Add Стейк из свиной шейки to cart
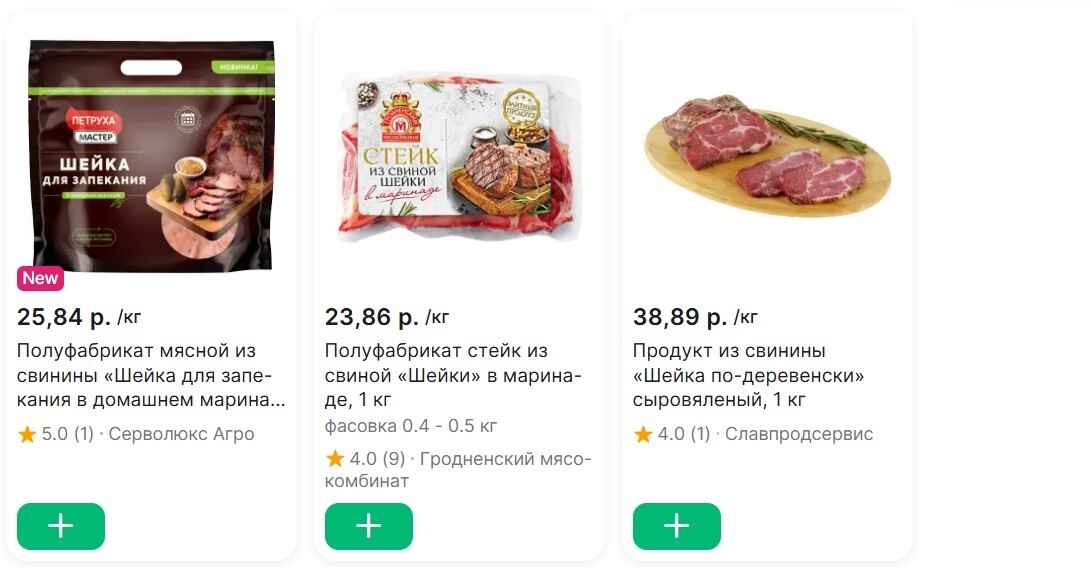Screen dimensions: 1091x581 [x=369, y=526]
